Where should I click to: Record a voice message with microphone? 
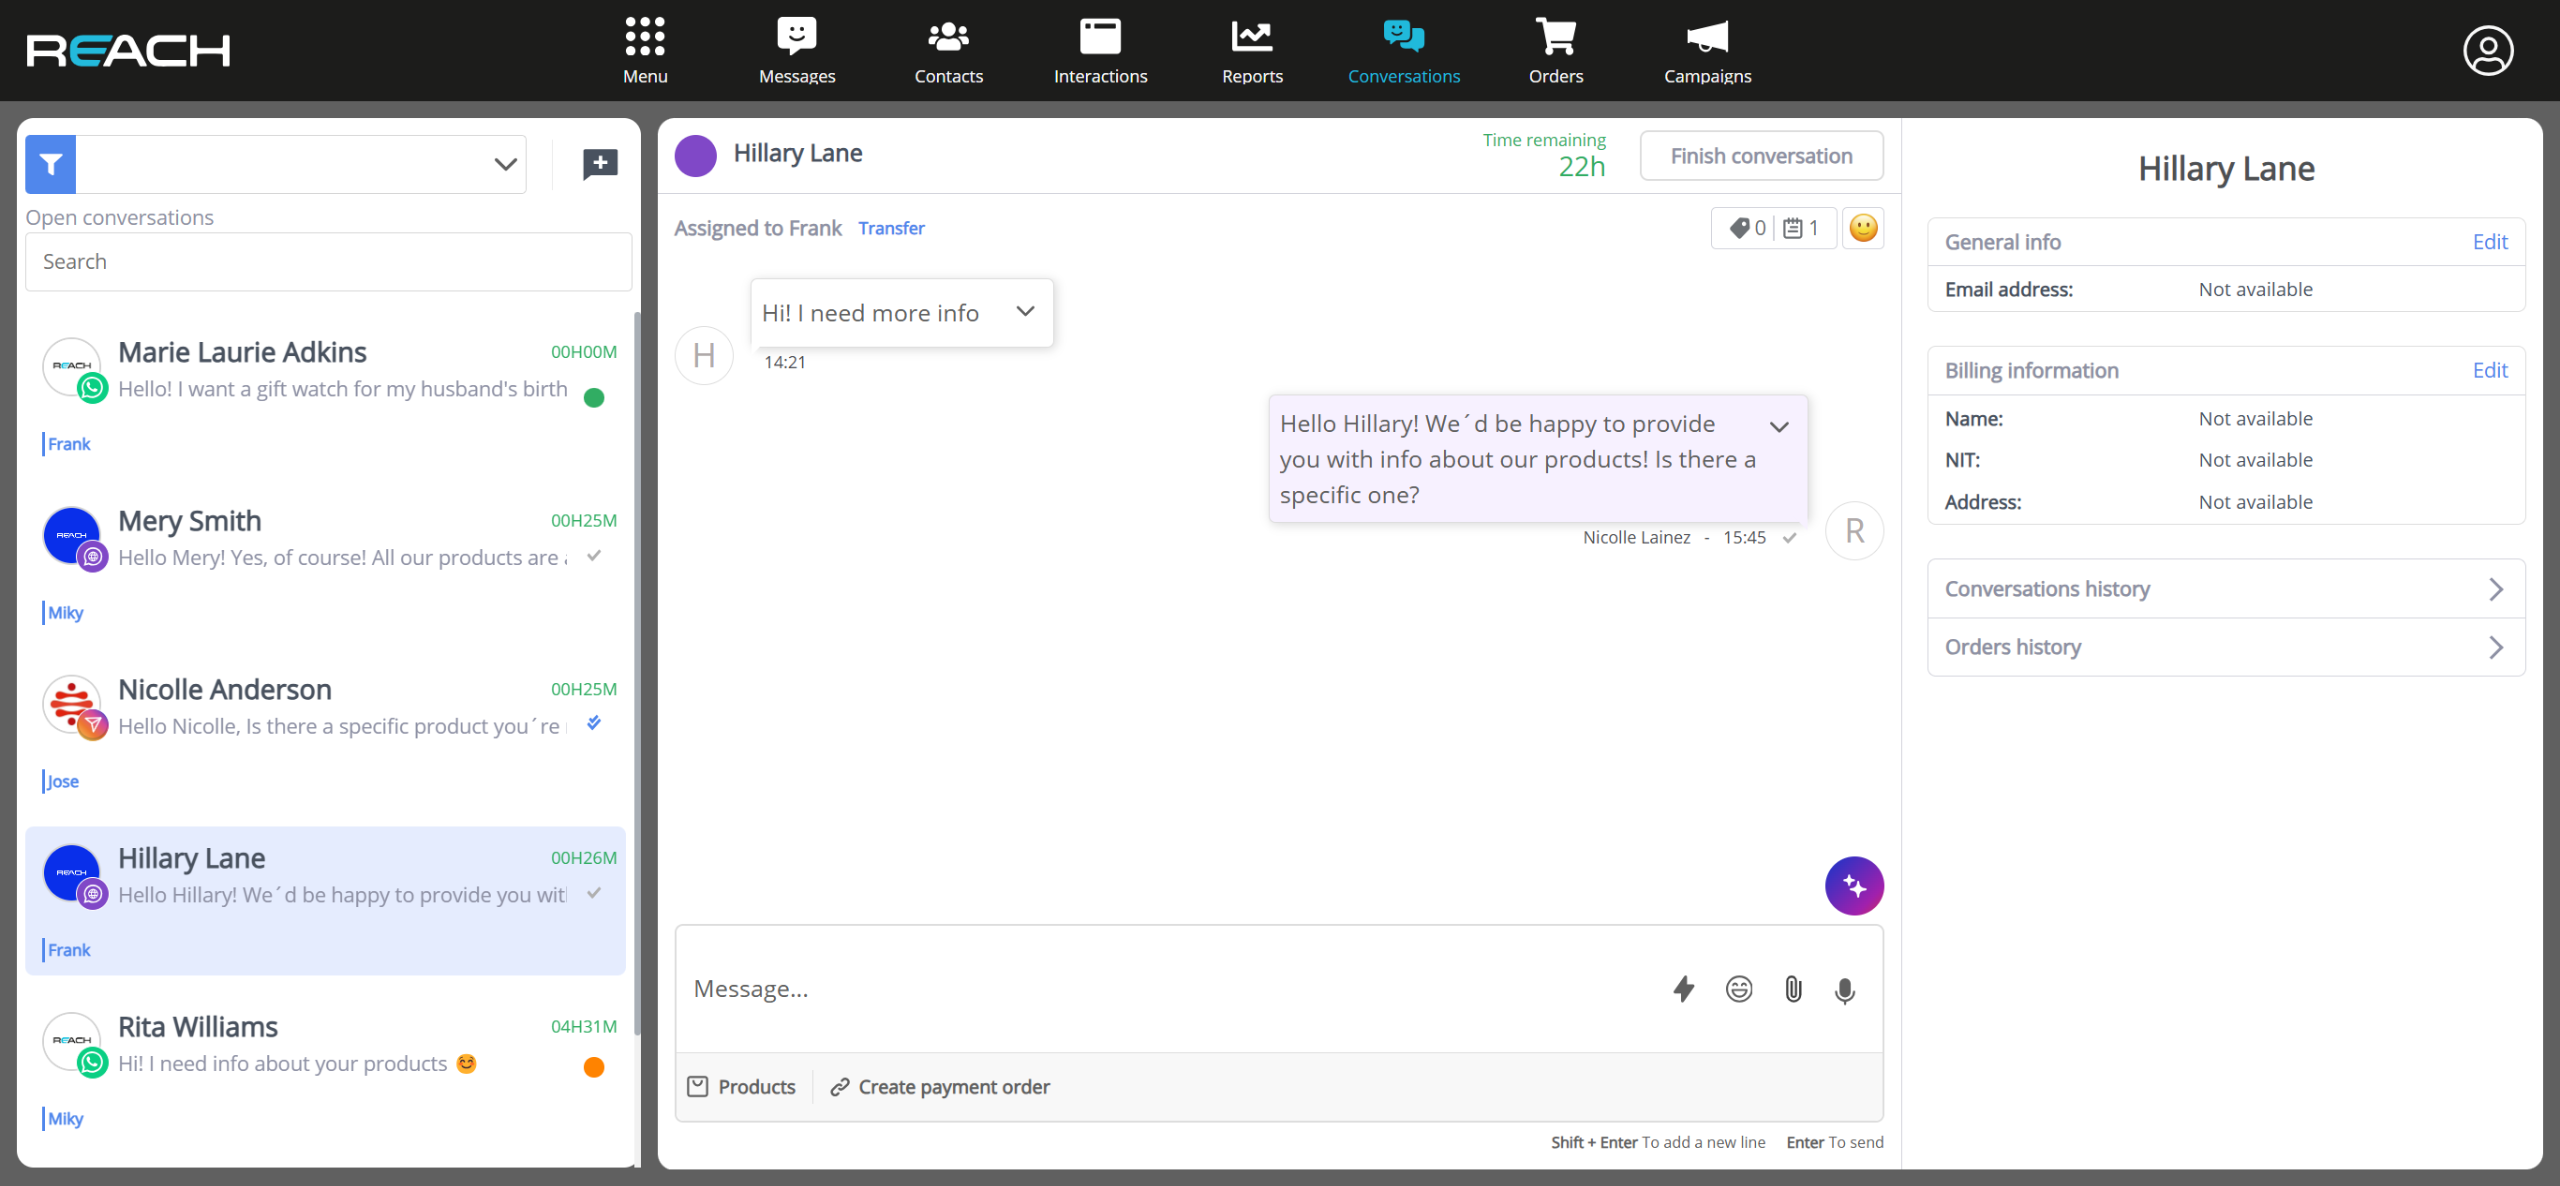point(1845,990)
